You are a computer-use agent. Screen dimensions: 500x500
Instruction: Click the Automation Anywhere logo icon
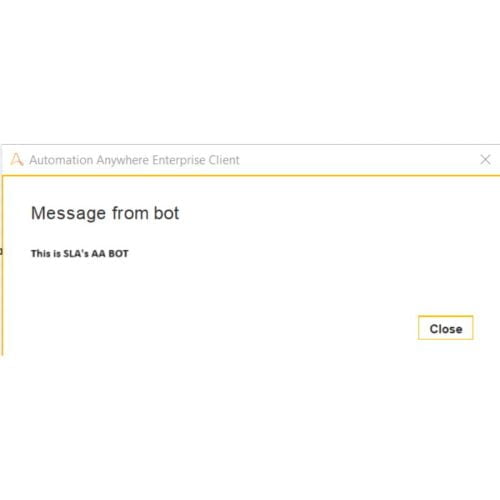pos(17,159)
